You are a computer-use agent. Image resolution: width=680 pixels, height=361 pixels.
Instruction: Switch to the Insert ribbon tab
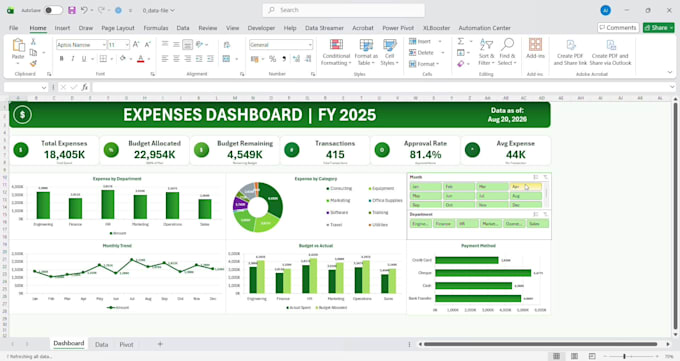coord(62,28)
